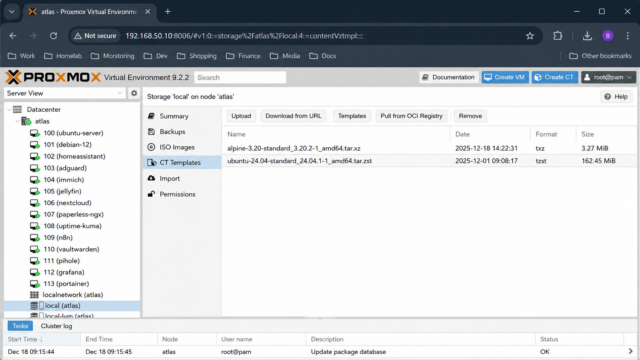Viewport: 640px width, 360px height.
Task: Click Pull from OCI Registry
Action: pos(411,116)
